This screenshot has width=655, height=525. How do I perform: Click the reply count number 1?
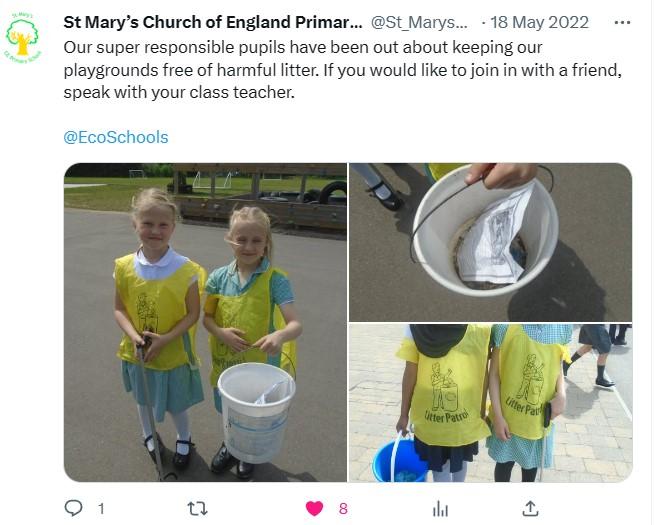pyautogui.click(x=101, y=509)
